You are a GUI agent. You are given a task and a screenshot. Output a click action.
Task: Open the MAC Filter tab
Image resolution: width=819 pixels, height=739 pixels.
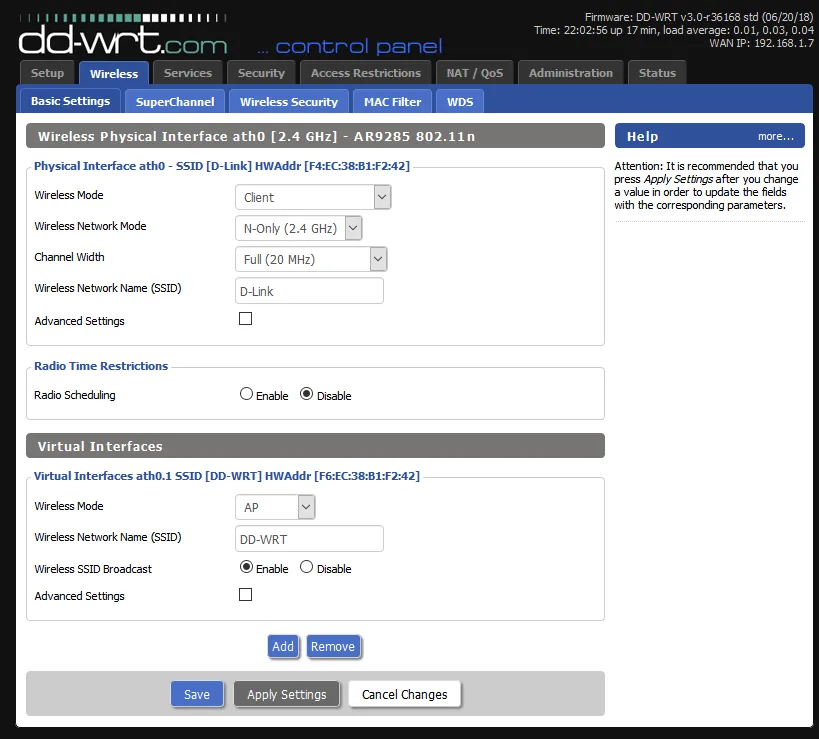tap(392, 101)
